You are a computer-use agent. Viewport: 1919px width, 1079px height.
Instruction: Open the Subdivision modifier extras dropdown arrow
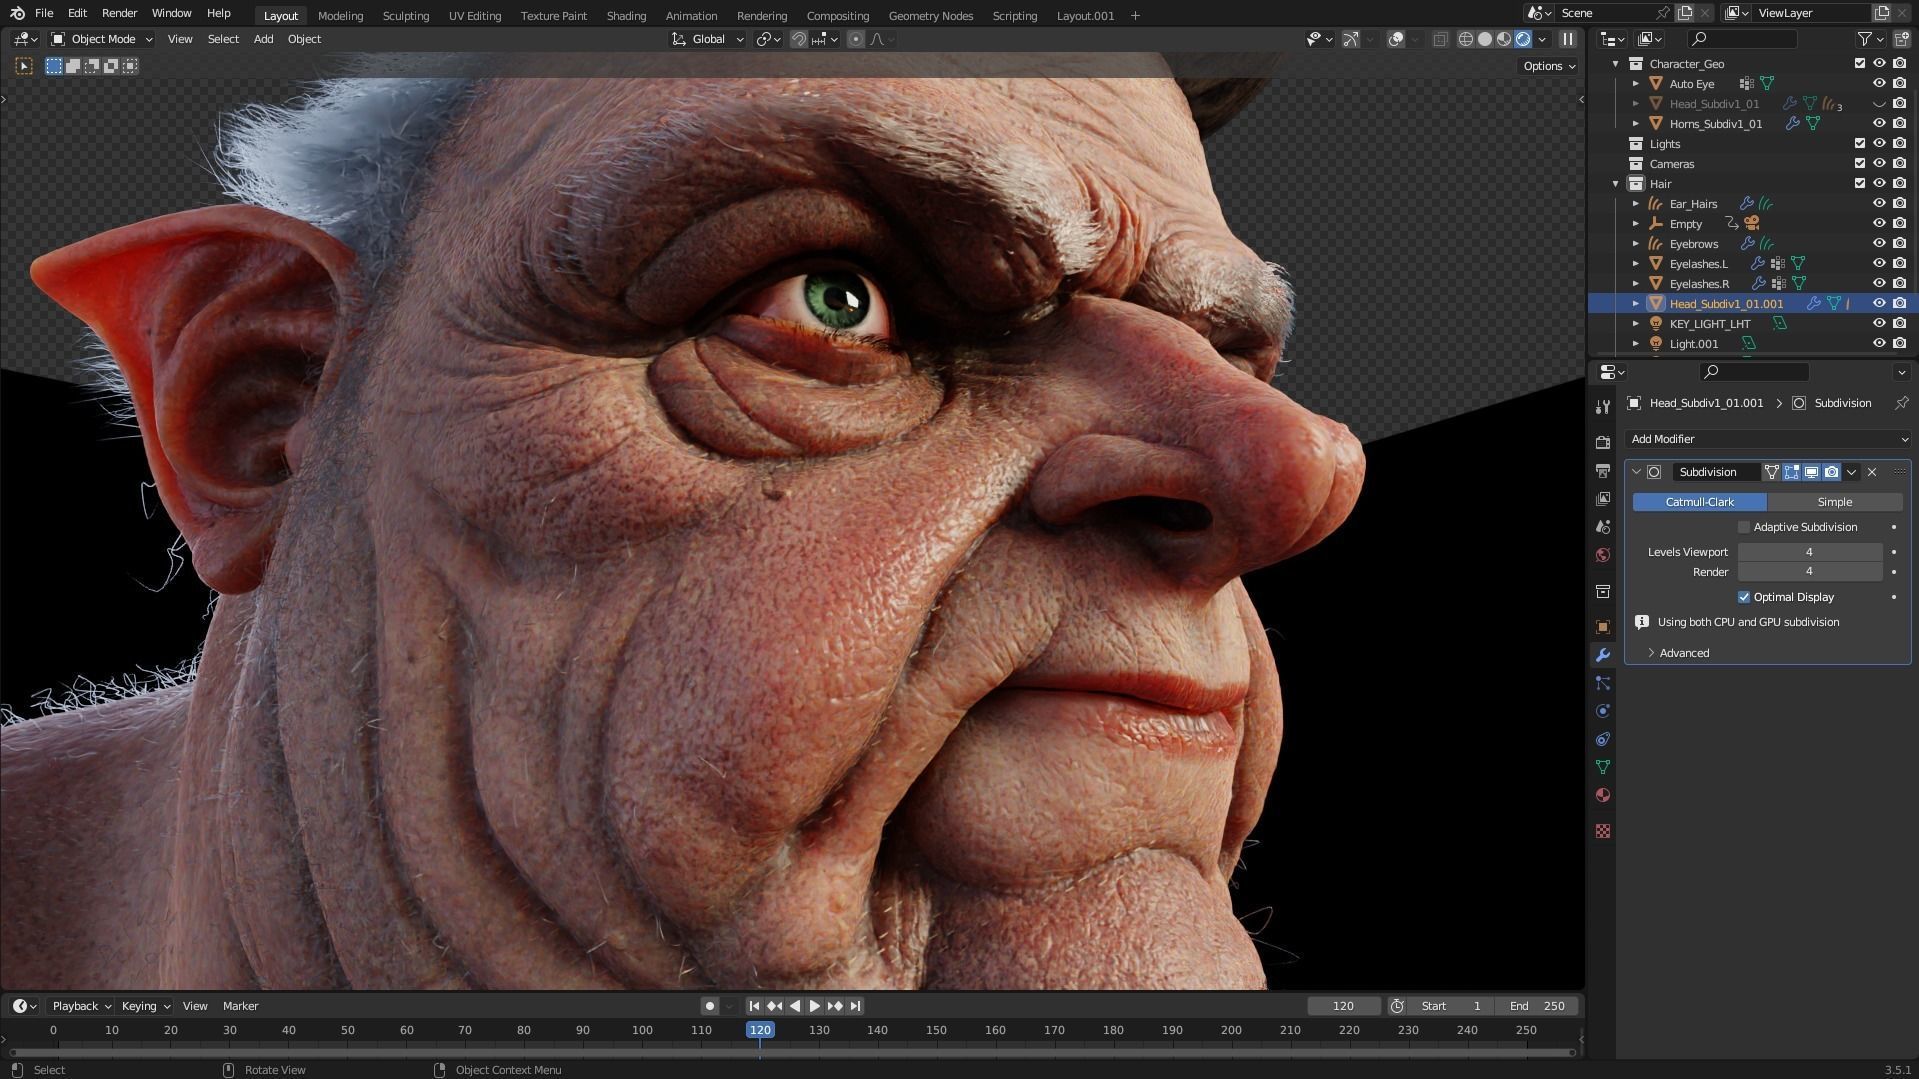pyautogui.click(x=1851, y=472)
